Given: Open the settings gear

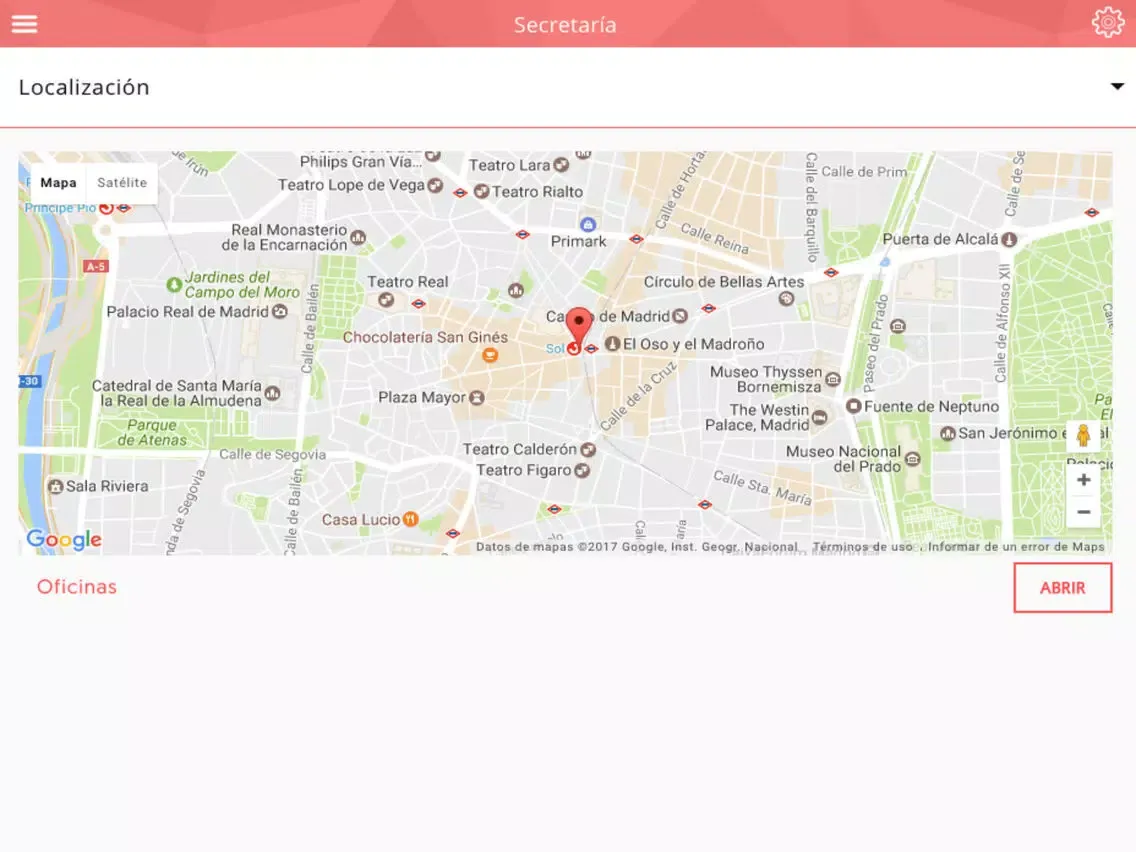Looking at the screenshot, I should pos(1108,22).
